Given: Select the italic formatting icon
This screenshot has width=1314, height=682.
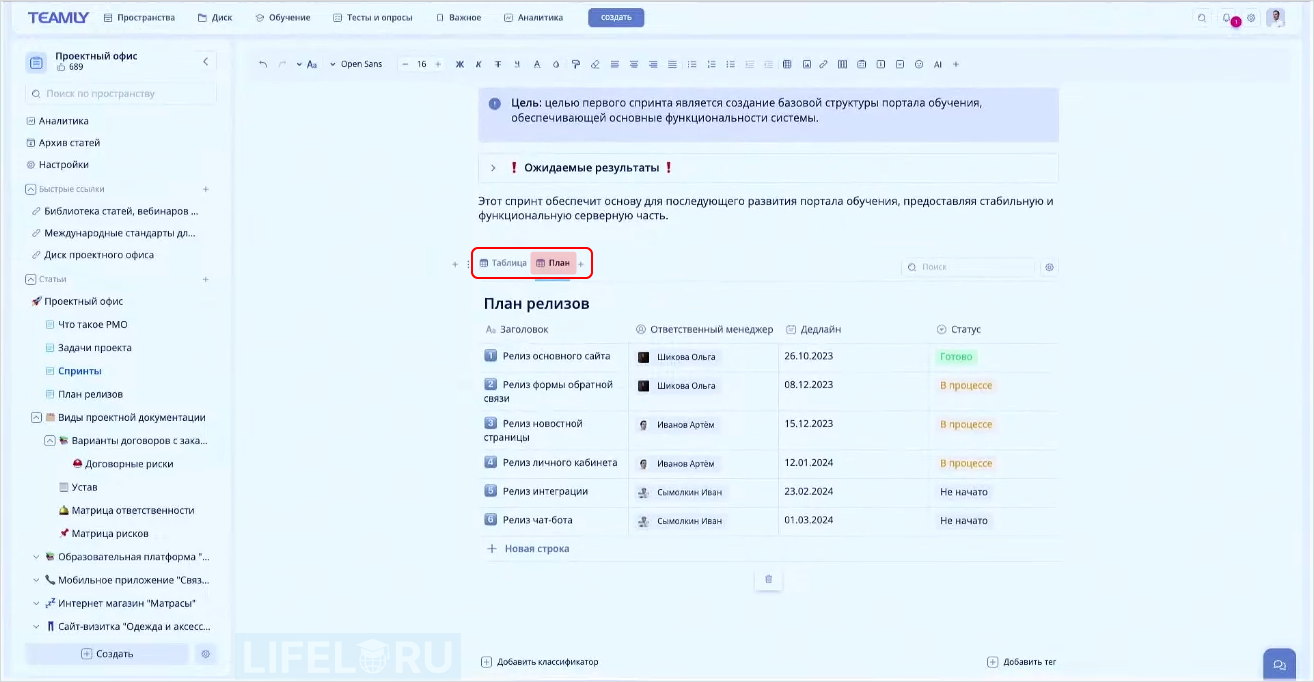Looking at the screenshot, I should 478,63.
